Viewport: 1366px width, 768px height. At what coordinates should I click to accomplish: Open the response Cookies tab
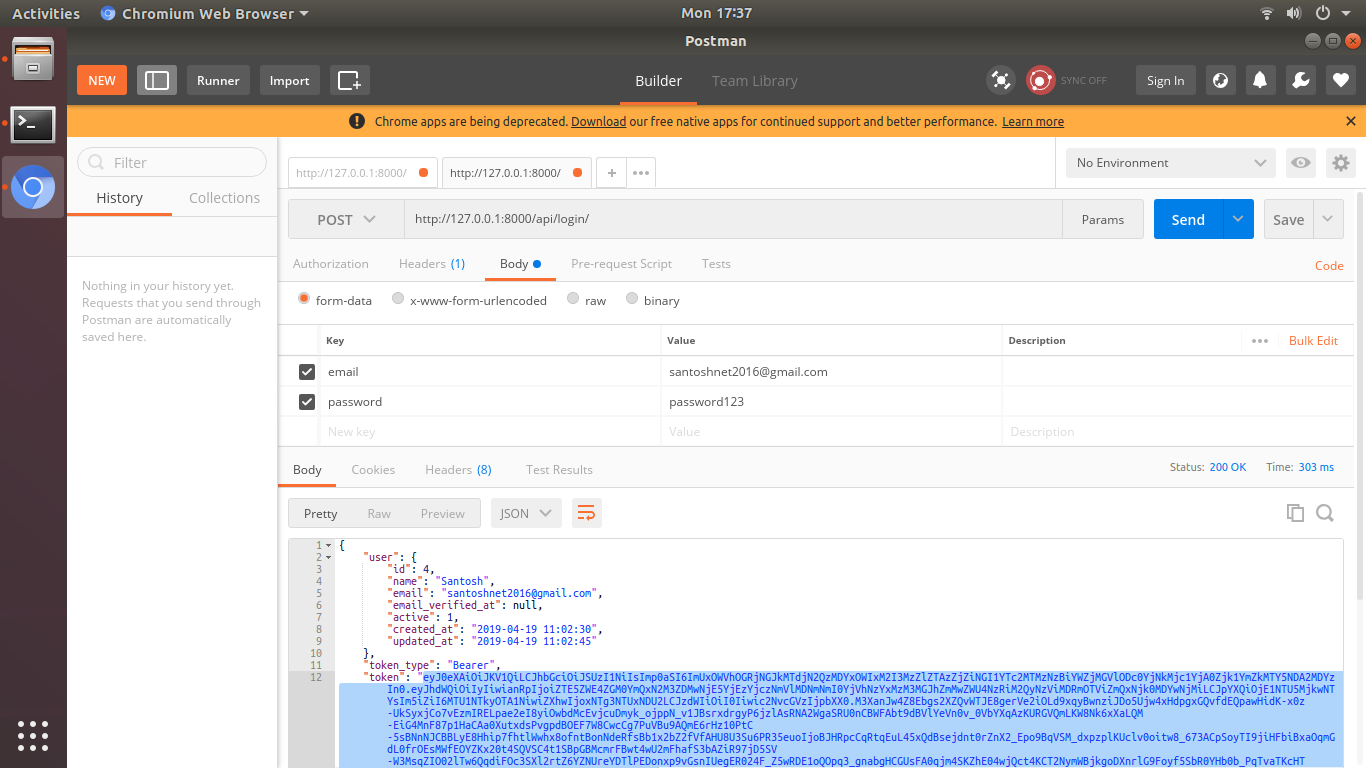click(x=373, y=470)
